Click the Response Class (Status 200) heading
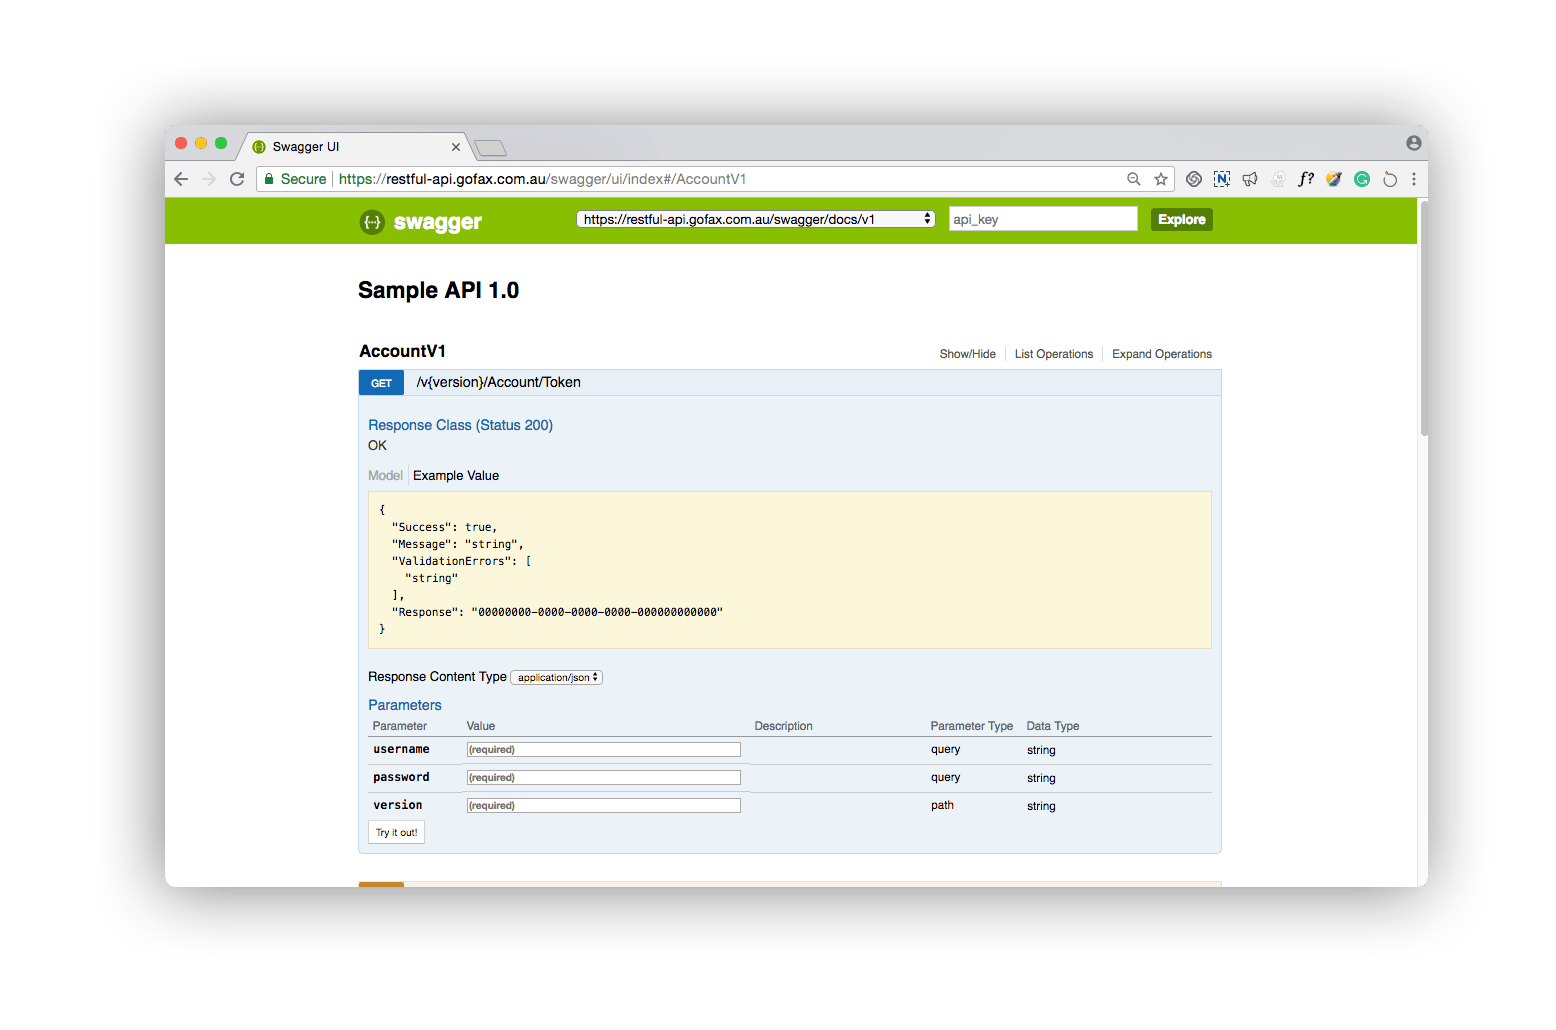This screenshot has height=1030, width=1556. pos(460,425)
